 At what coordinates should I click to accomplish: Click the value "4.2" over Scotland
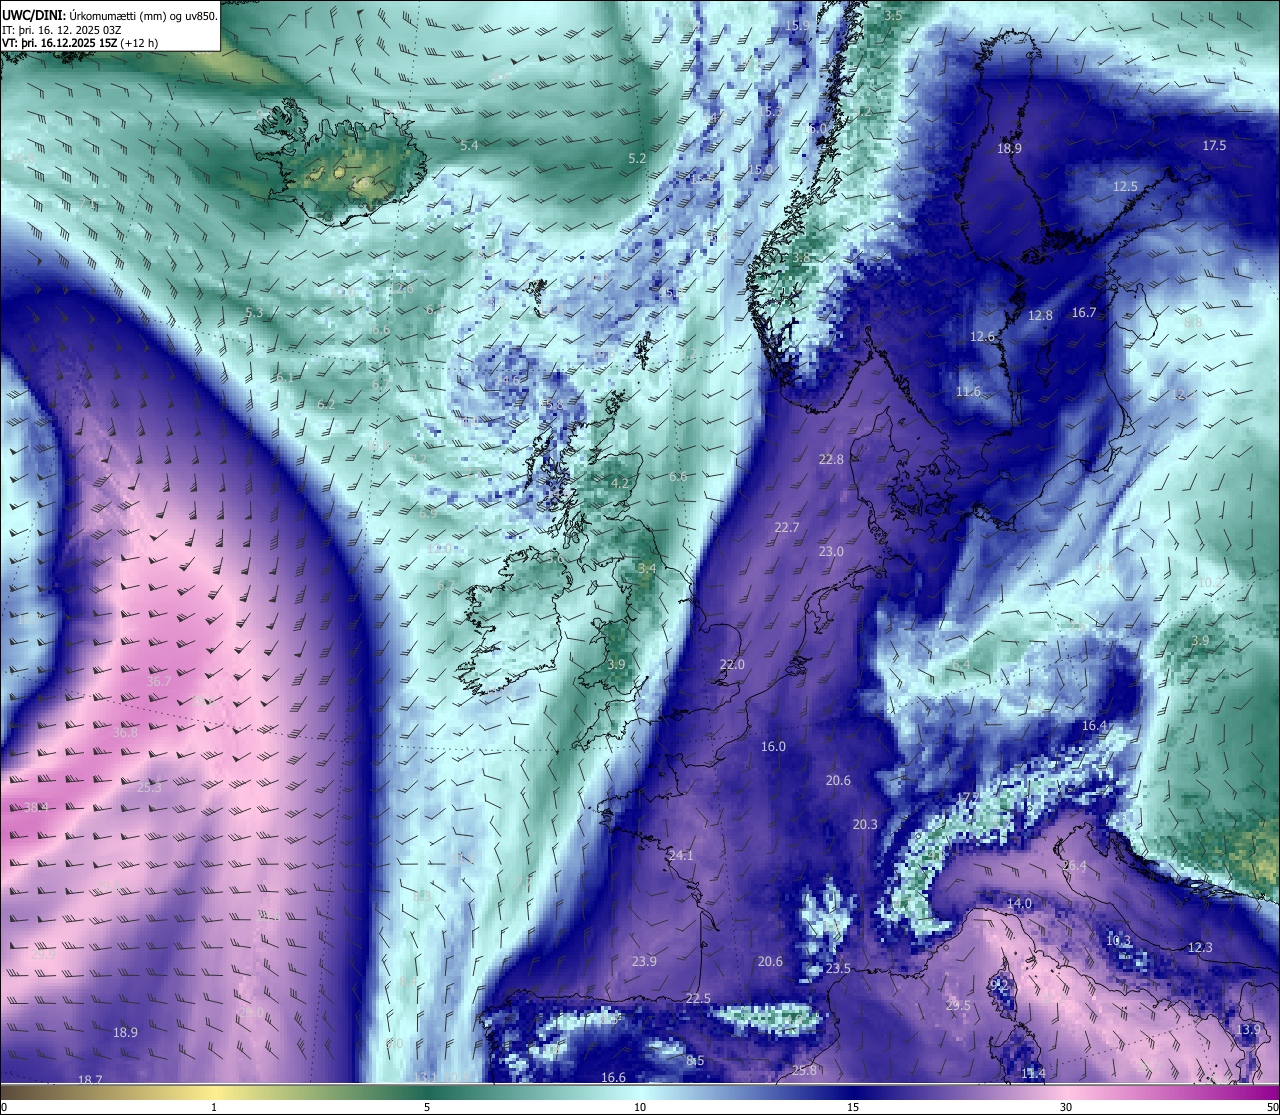[619, 482]
